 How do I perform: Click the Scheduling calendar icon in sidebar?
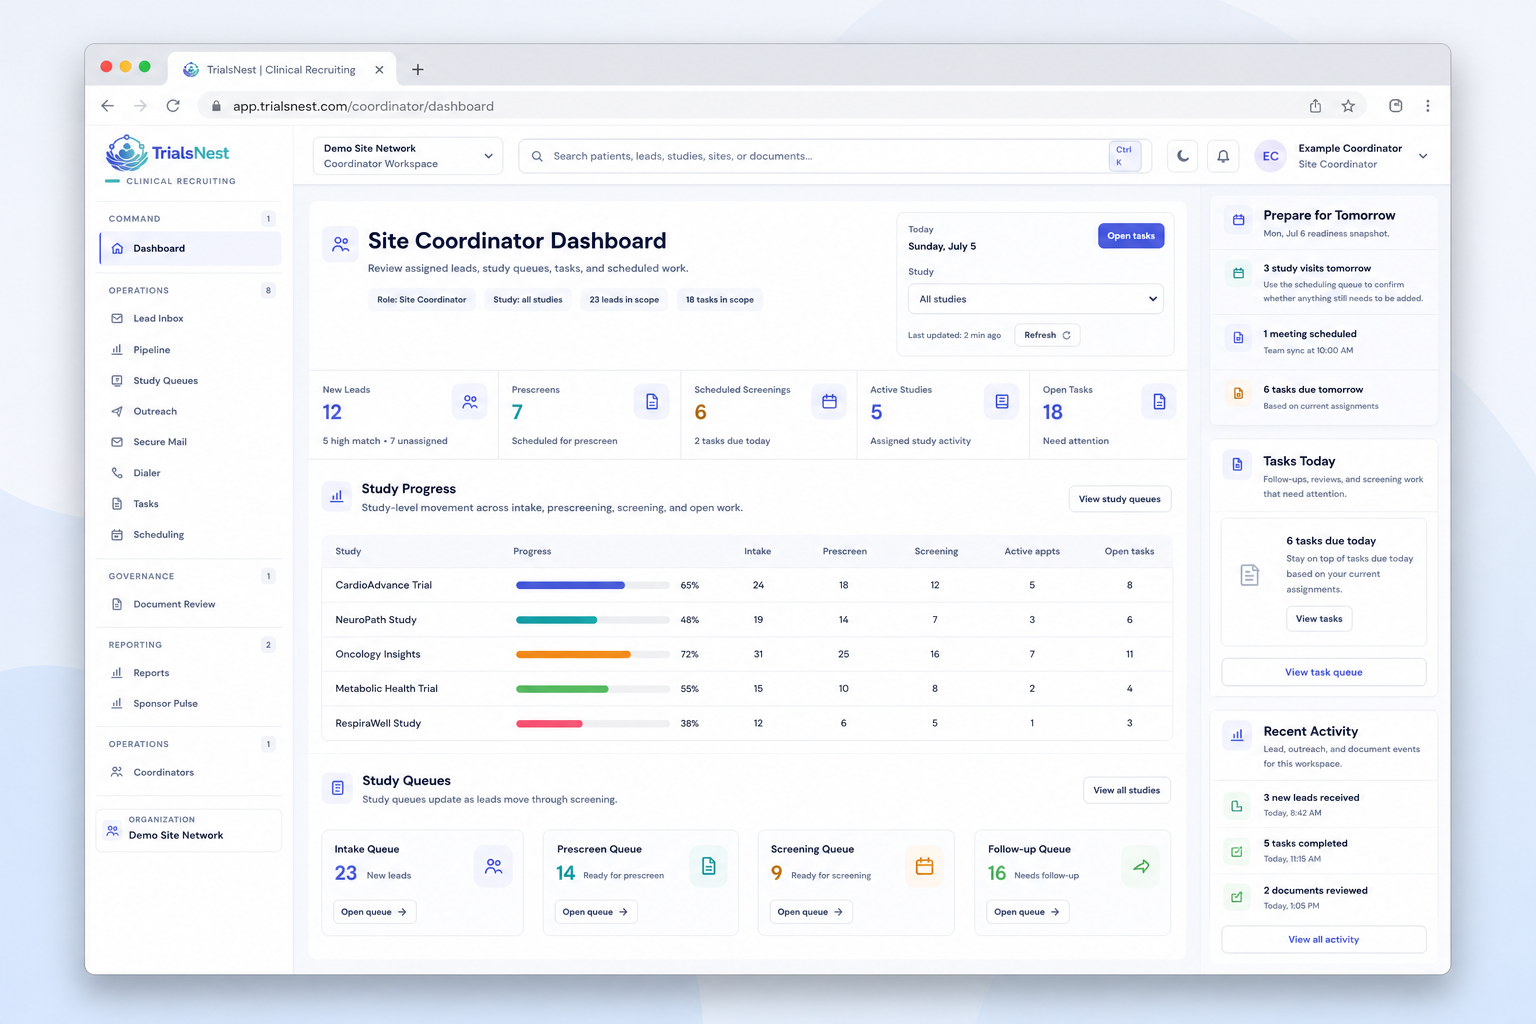pos(117,535)
